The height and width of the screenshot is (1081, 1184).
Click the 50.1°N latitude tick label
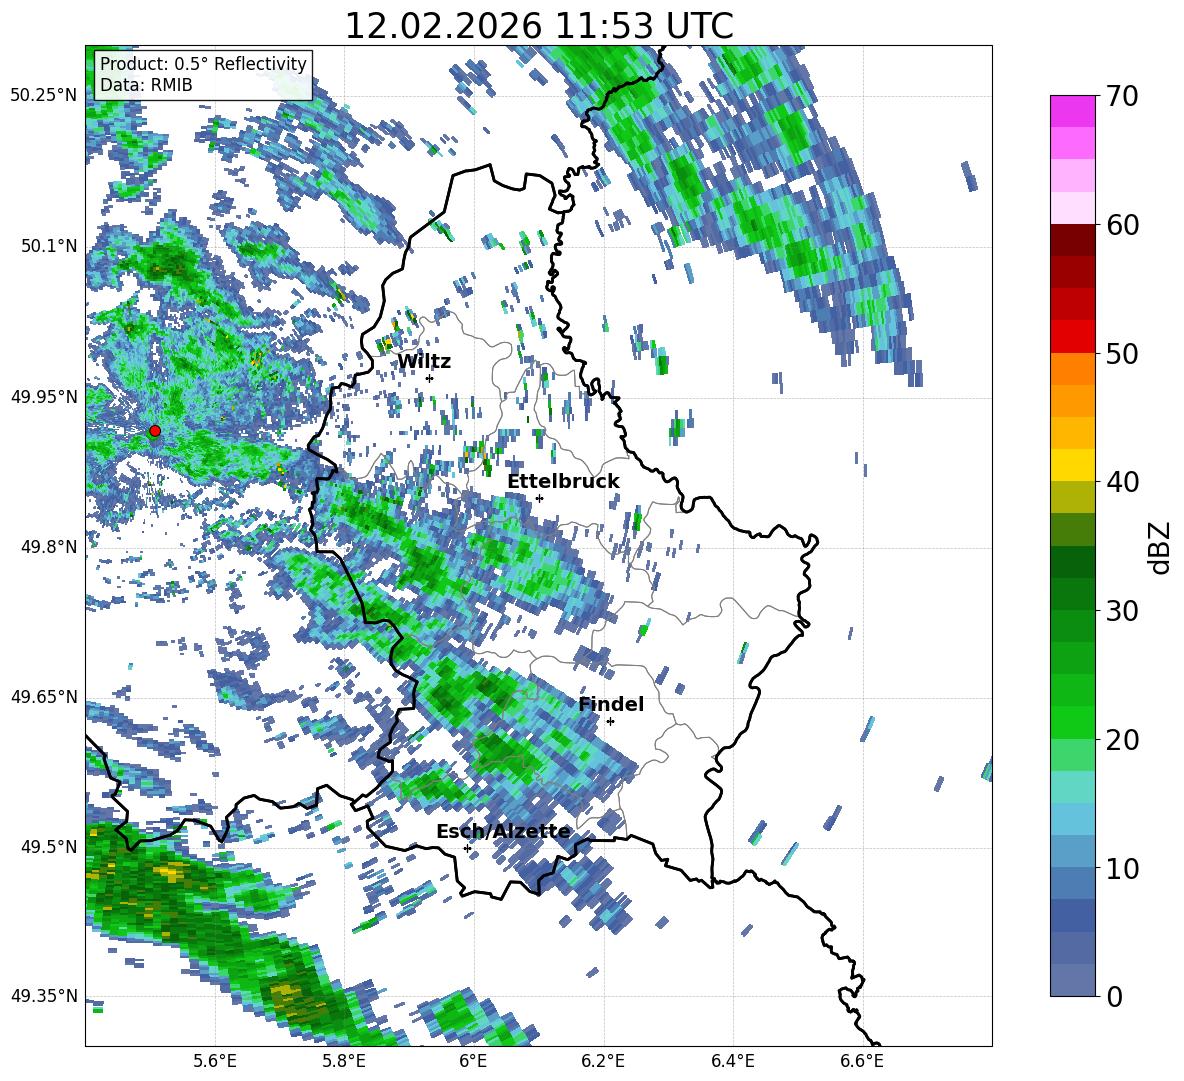point(48,246)
